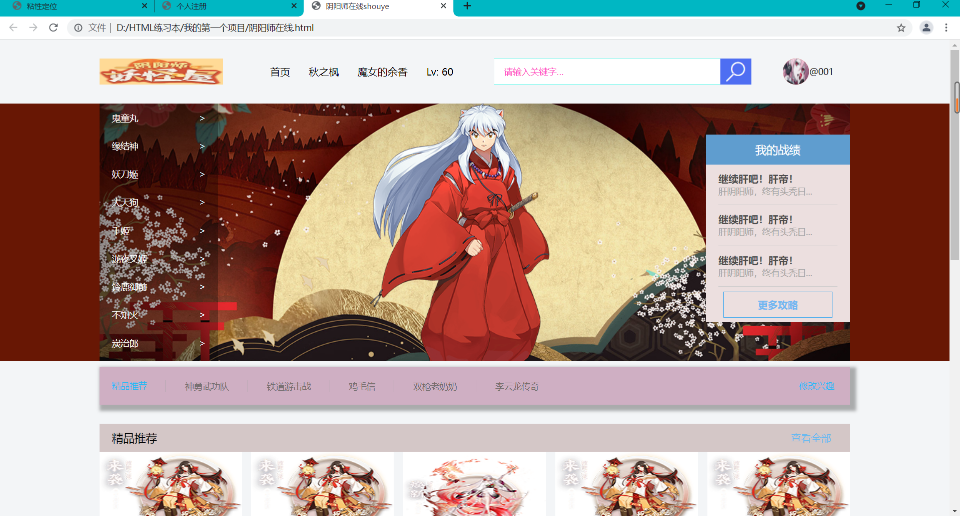Click the magnifier search button
Screen dimensions: 960x516
(x=735, y=72)
